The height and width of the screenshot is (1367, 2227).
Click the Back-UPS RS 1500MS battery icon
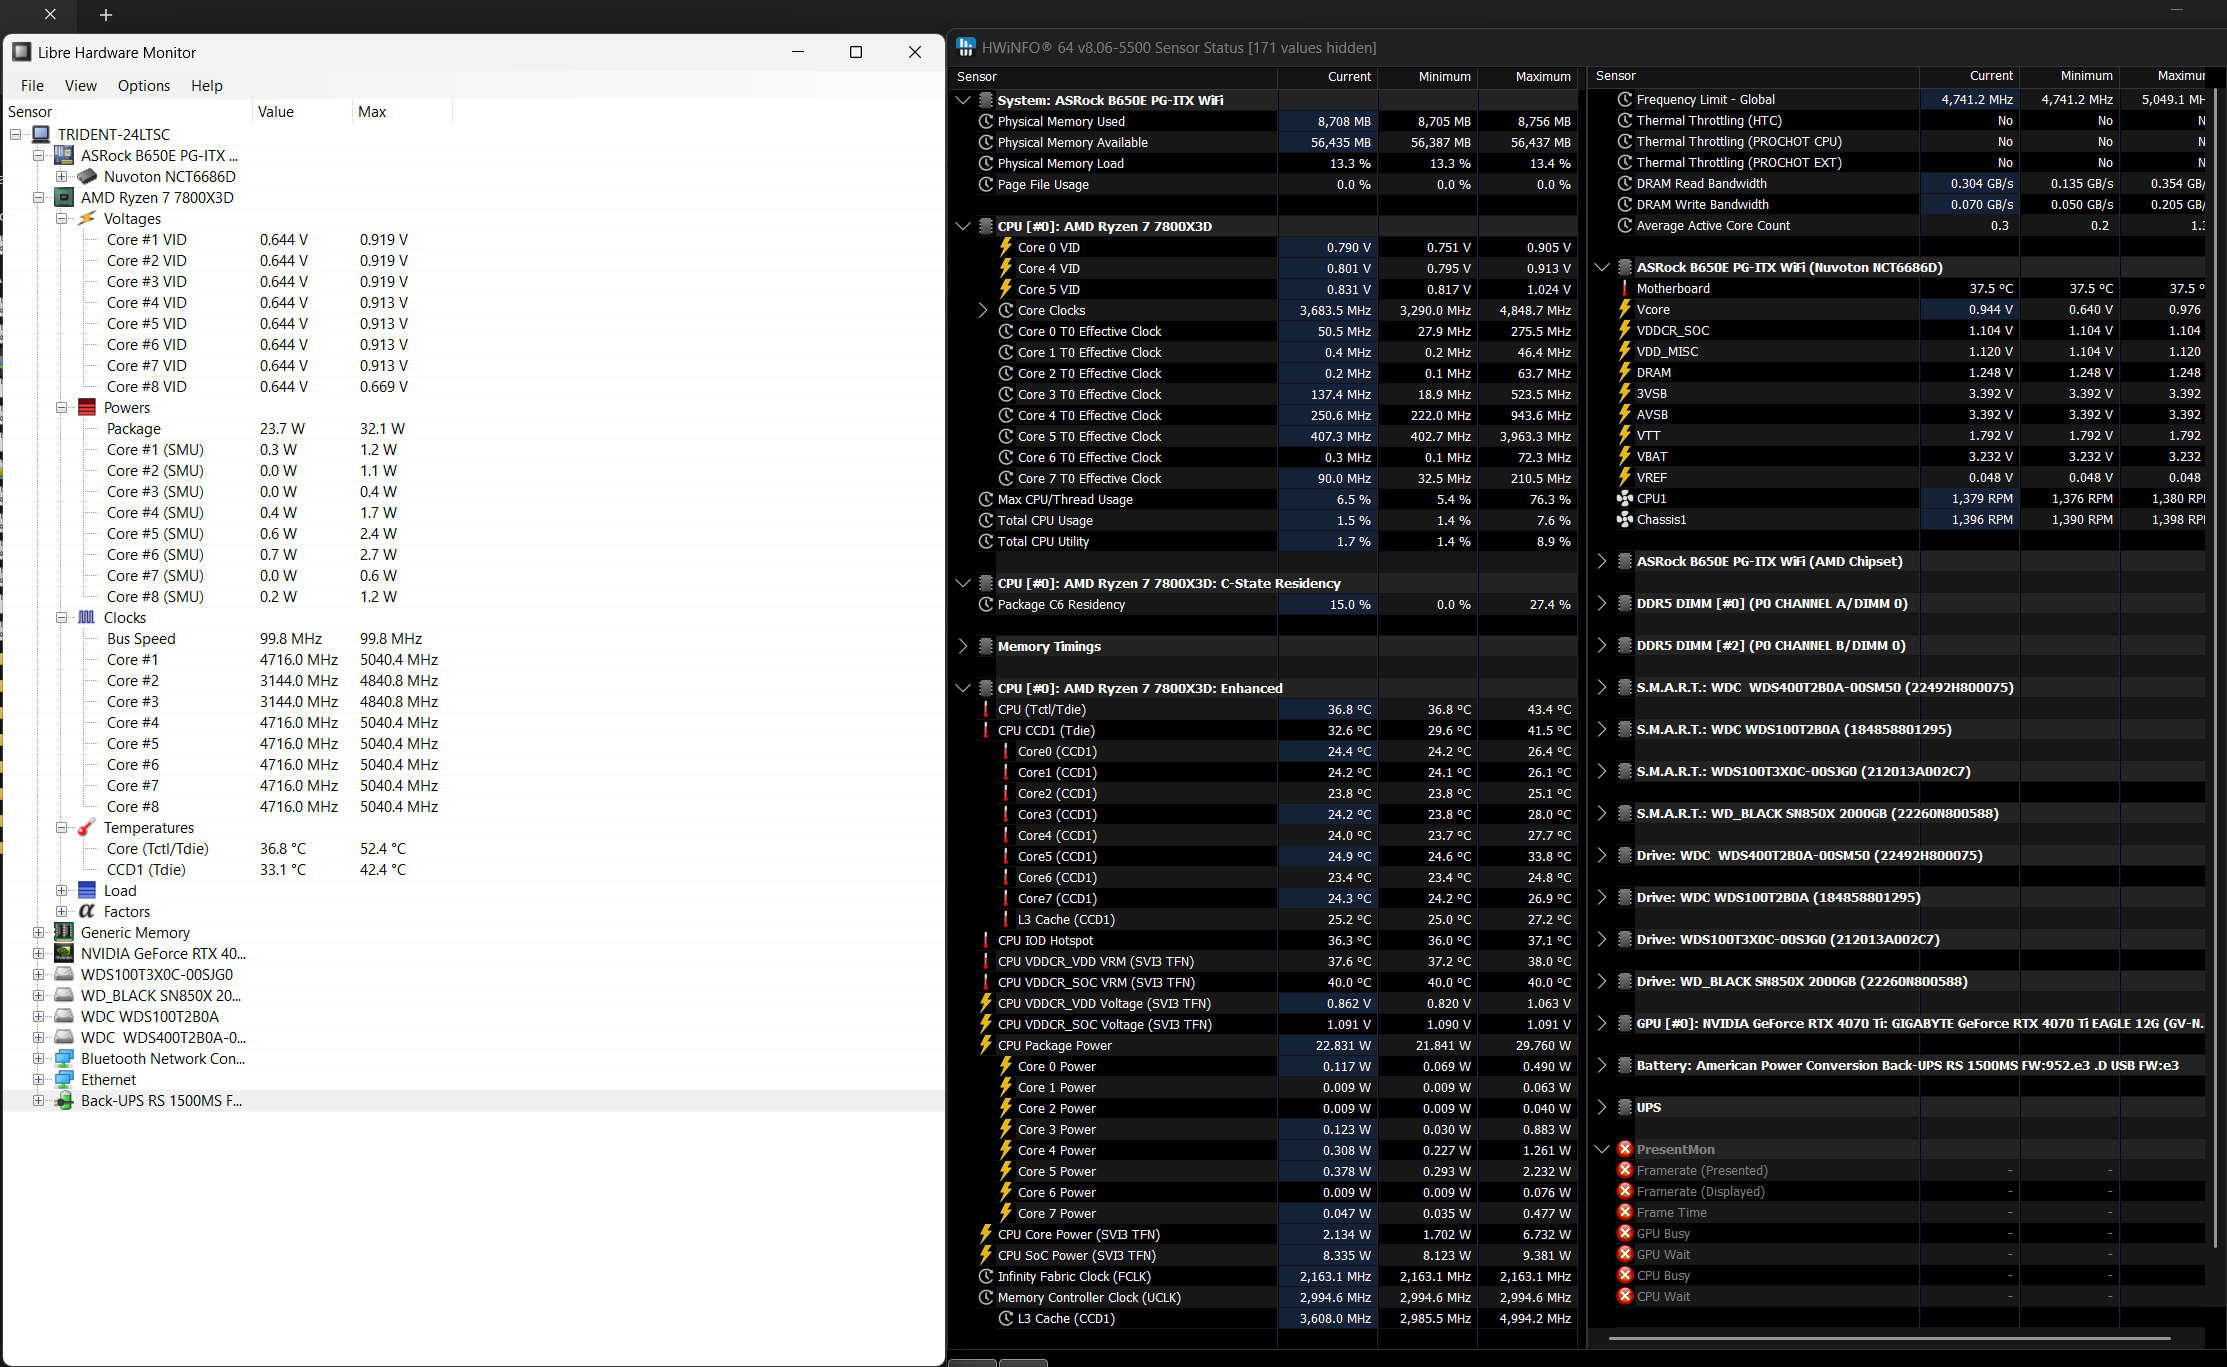pos(64,1100)
